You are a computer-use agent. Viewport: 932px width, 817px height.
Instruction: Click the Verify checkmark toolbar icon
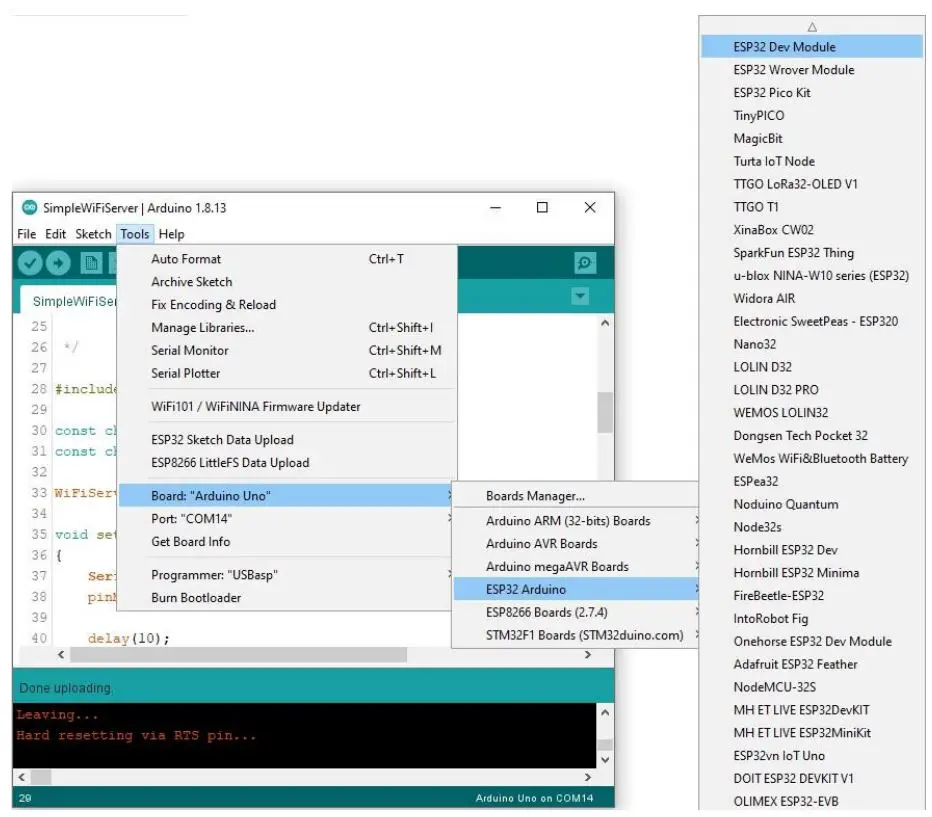coord(30,263)
